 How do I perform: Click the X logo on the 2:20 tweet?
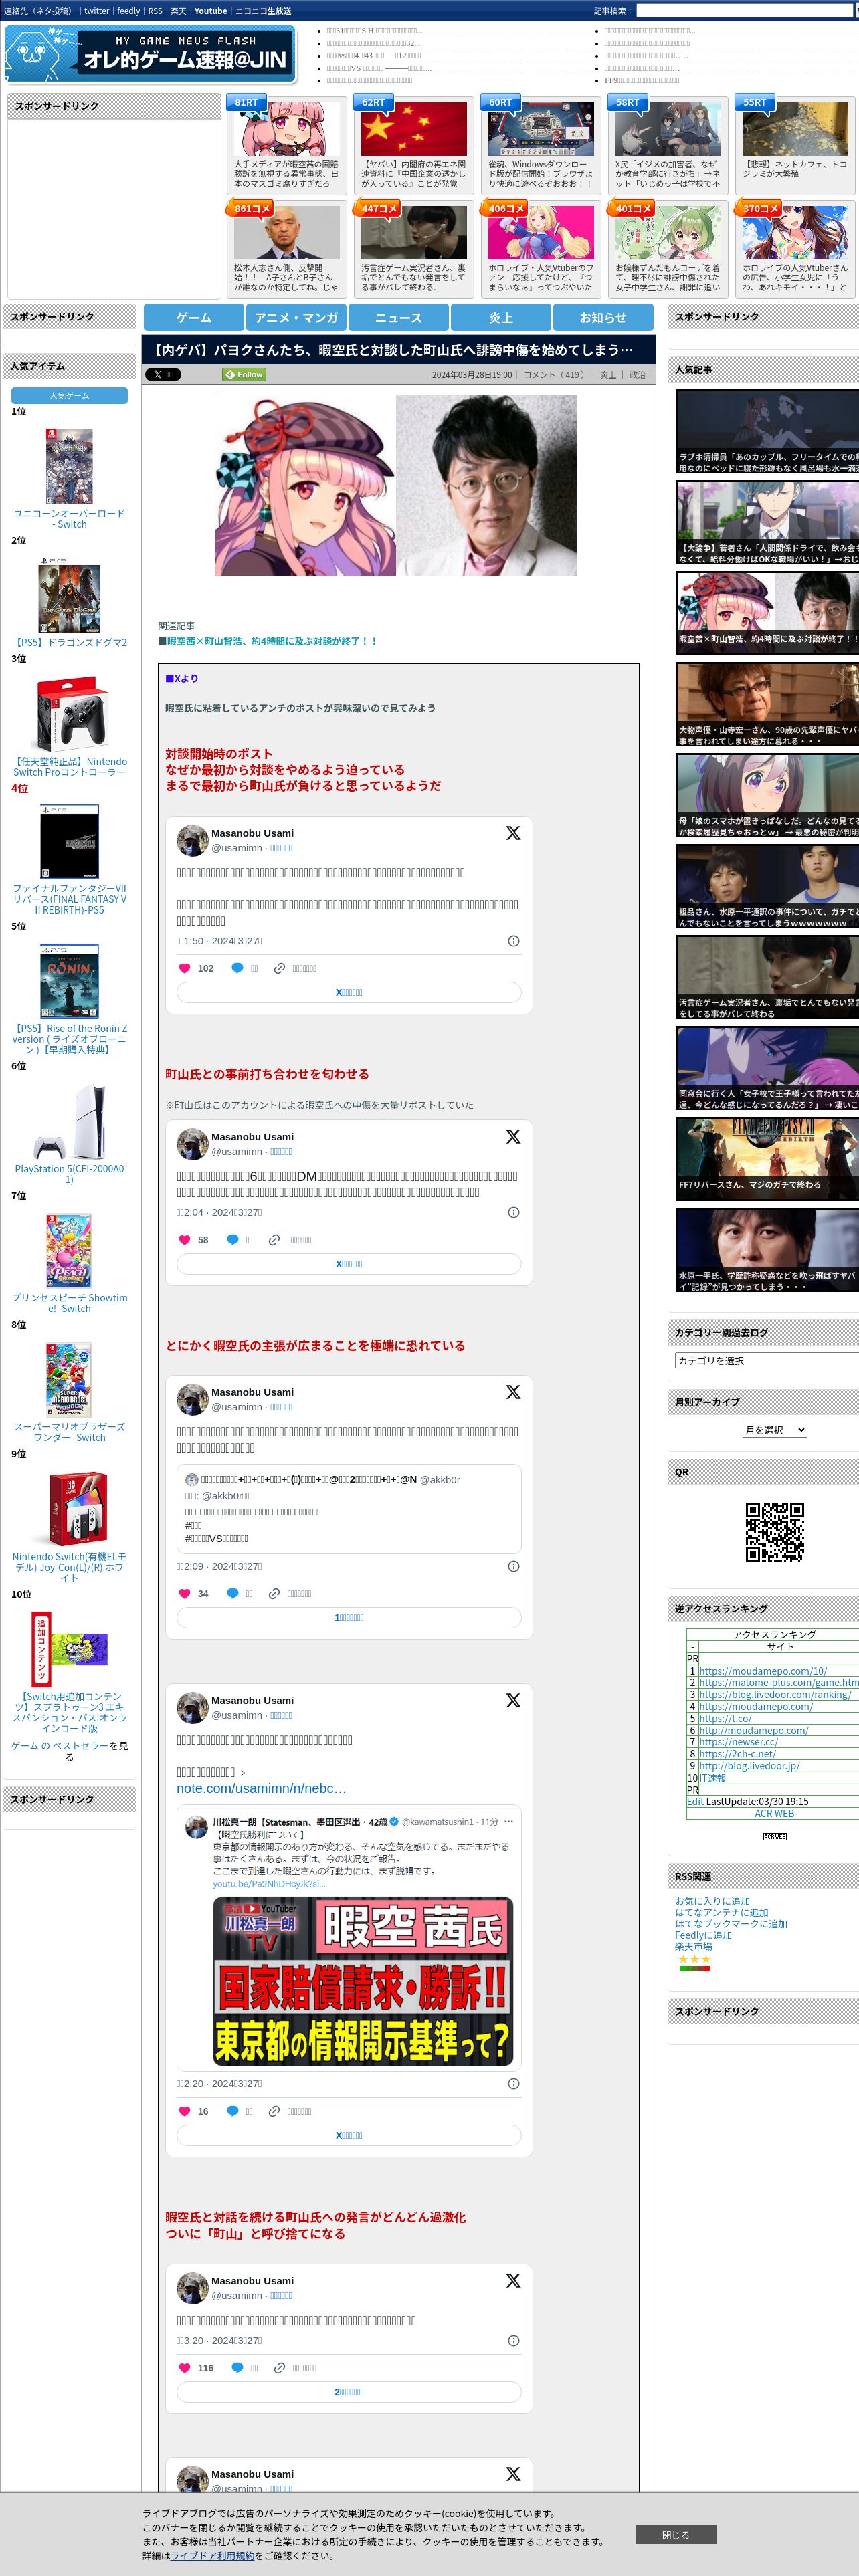pos(513,1700)
